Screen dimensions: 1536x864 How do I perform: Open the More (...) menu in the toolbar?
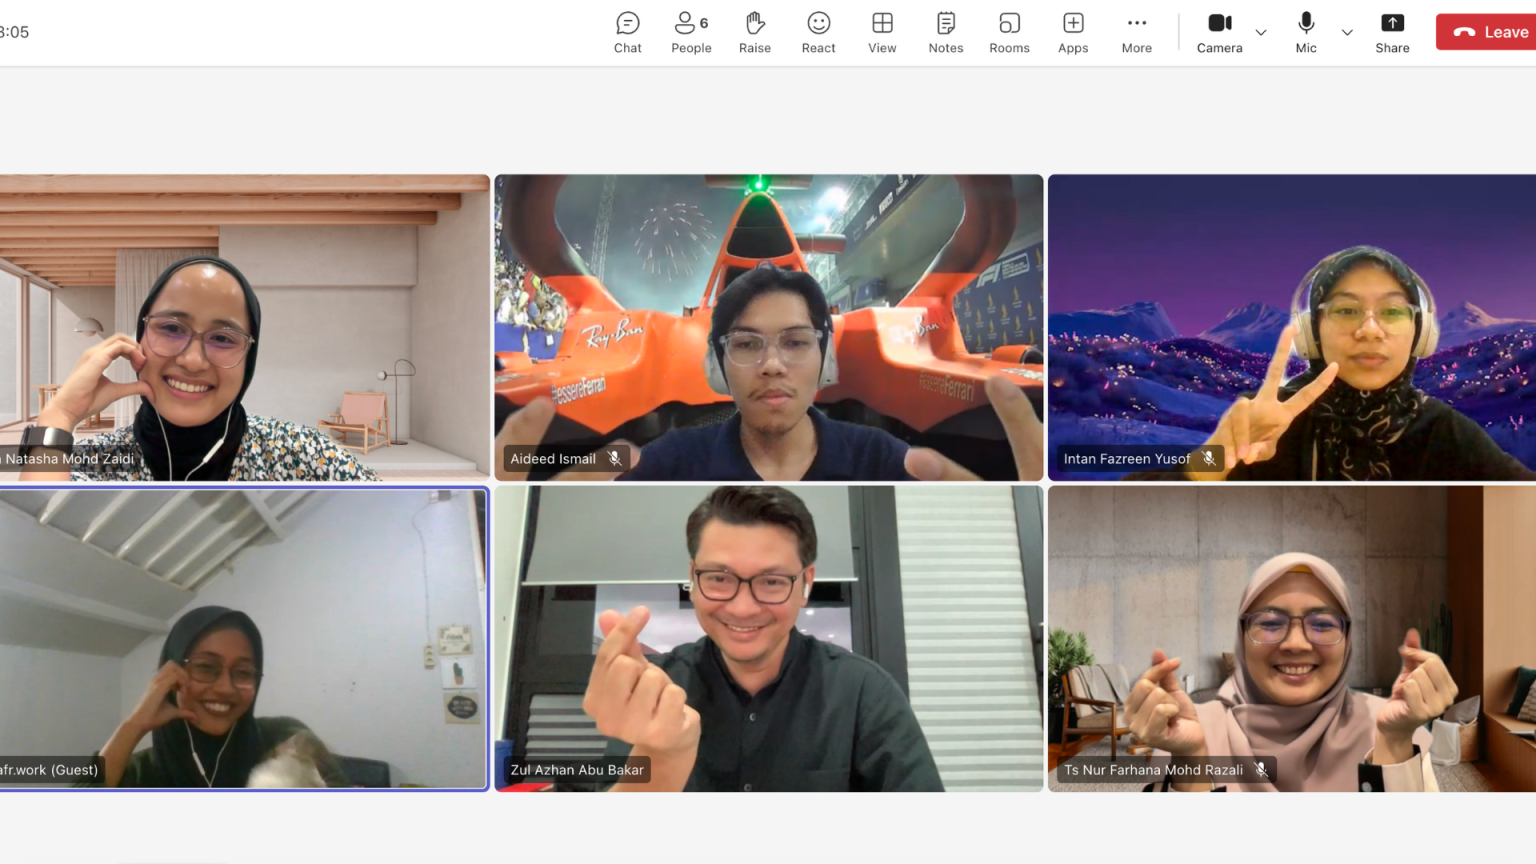click(x=1136, y=31)
